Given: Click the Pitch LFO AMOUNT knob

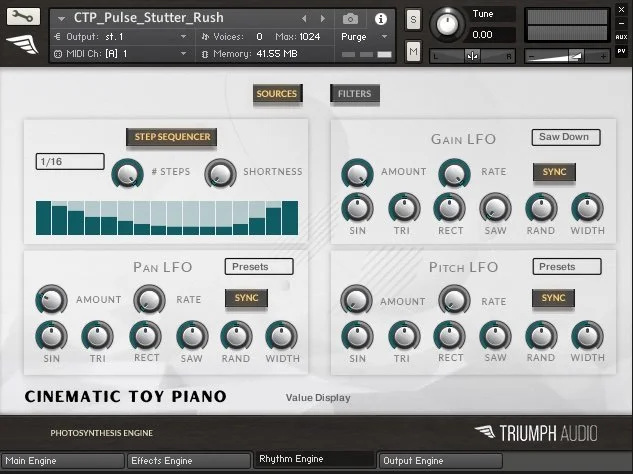Looking at the screenshot, I should click(x=356, y=300).
